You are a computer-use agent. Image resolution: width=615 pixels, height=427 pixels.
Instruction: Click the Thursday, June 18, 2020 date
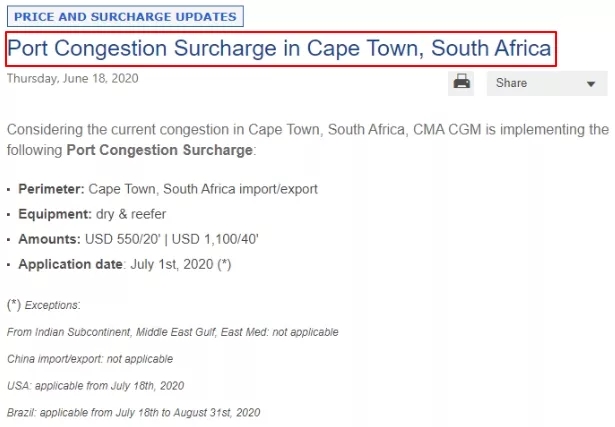pyautogui.click(x=72, y=78)
